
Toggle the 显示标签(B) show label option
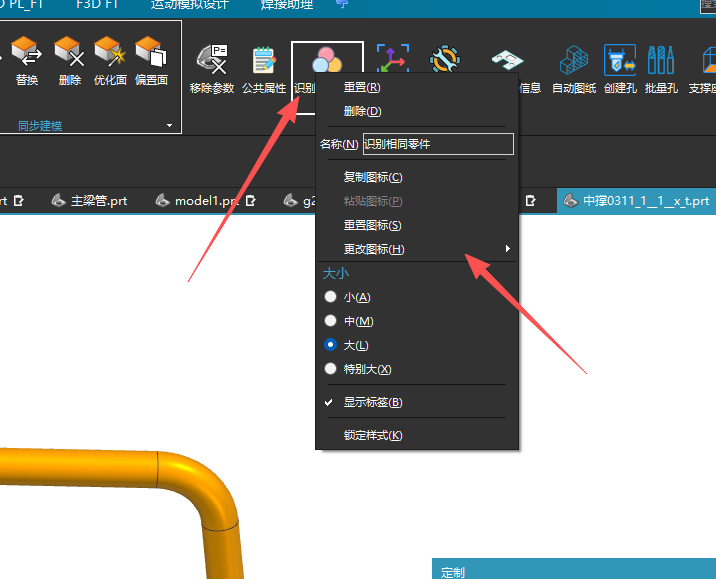click(x=373, y=402)
